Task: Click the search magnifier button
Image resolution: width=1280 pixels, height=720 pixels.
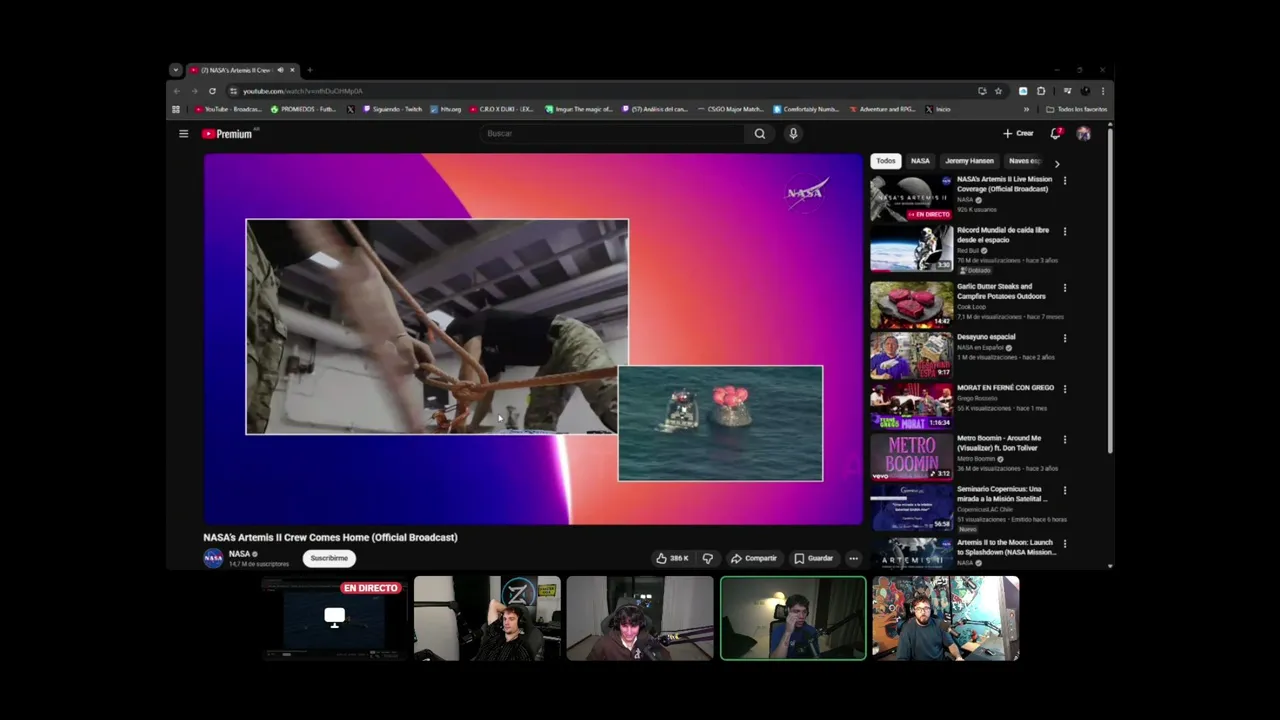Action: coord(760,133)
